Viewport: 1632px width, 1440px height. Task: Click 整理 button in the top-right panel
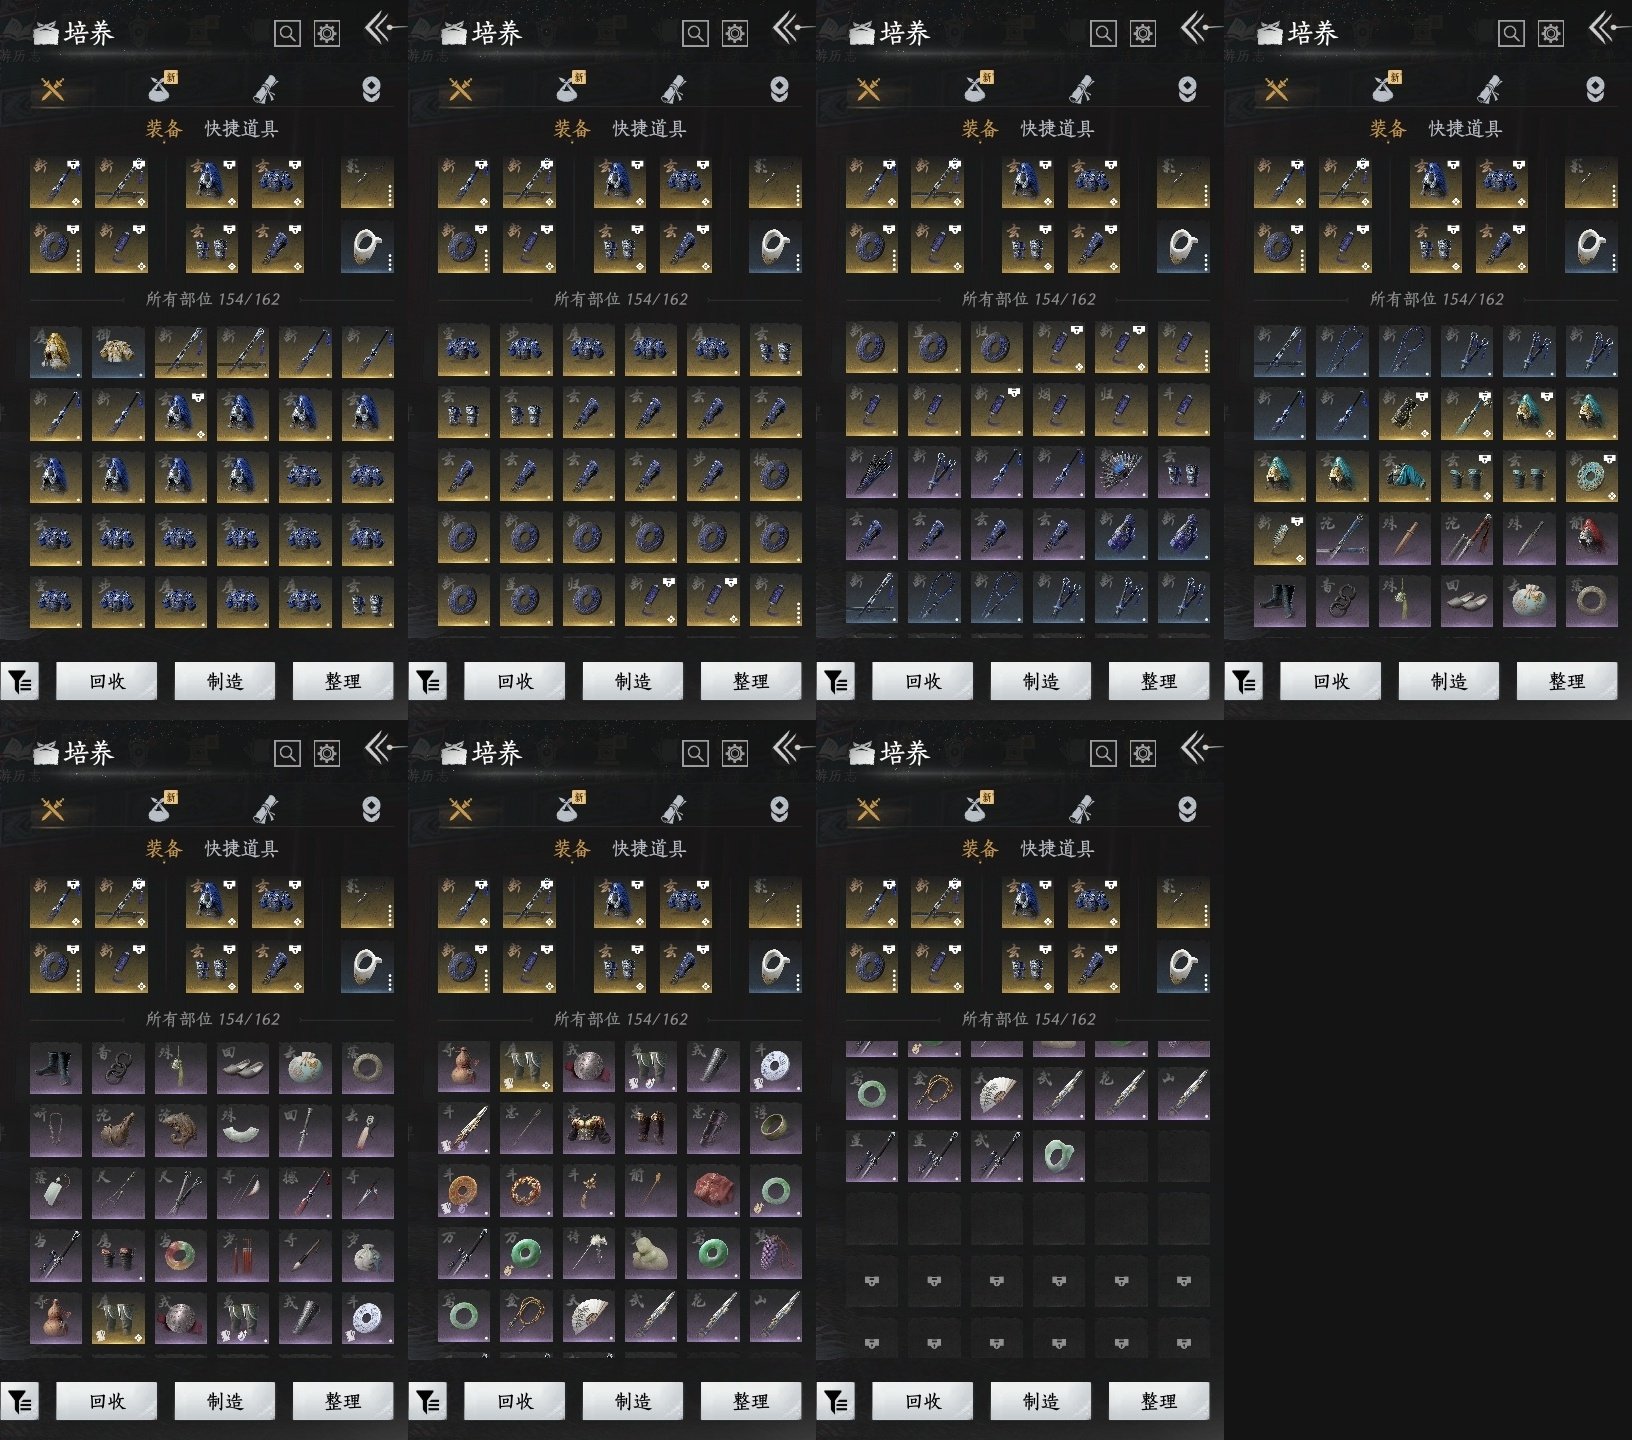pyautogui.click(x=1566, y=682)
